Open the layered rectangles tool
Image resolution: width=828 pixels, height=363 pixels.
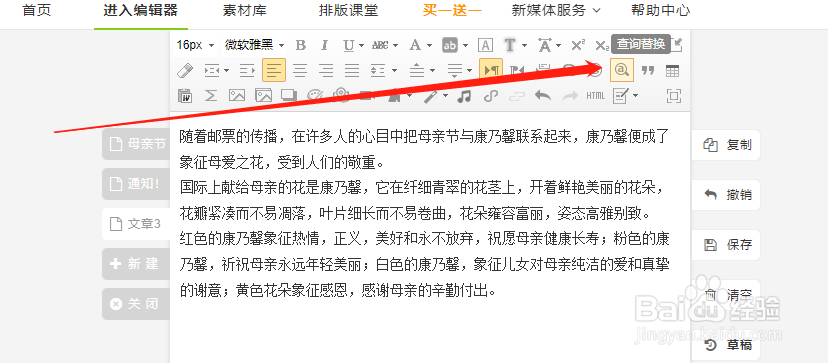tap(289, 96)
